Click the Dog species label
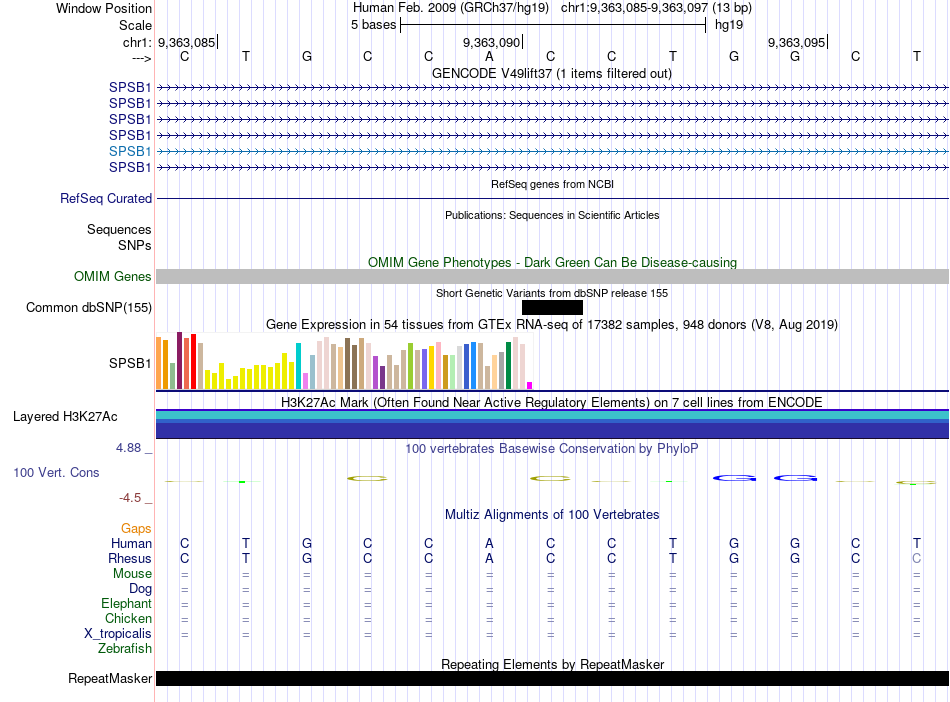Viewport: 950px width, 702px height. click(x=140, y=589)
